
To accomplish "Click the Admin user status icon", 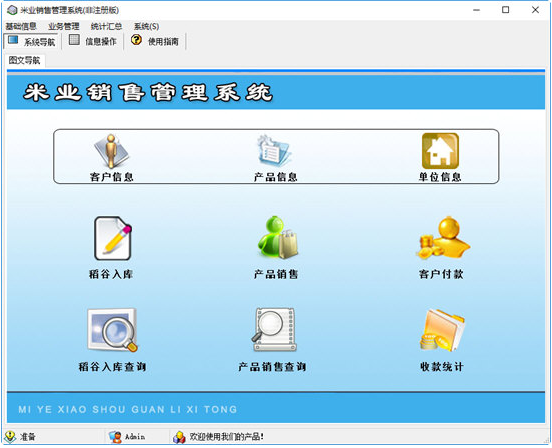I will pos(115,437).
